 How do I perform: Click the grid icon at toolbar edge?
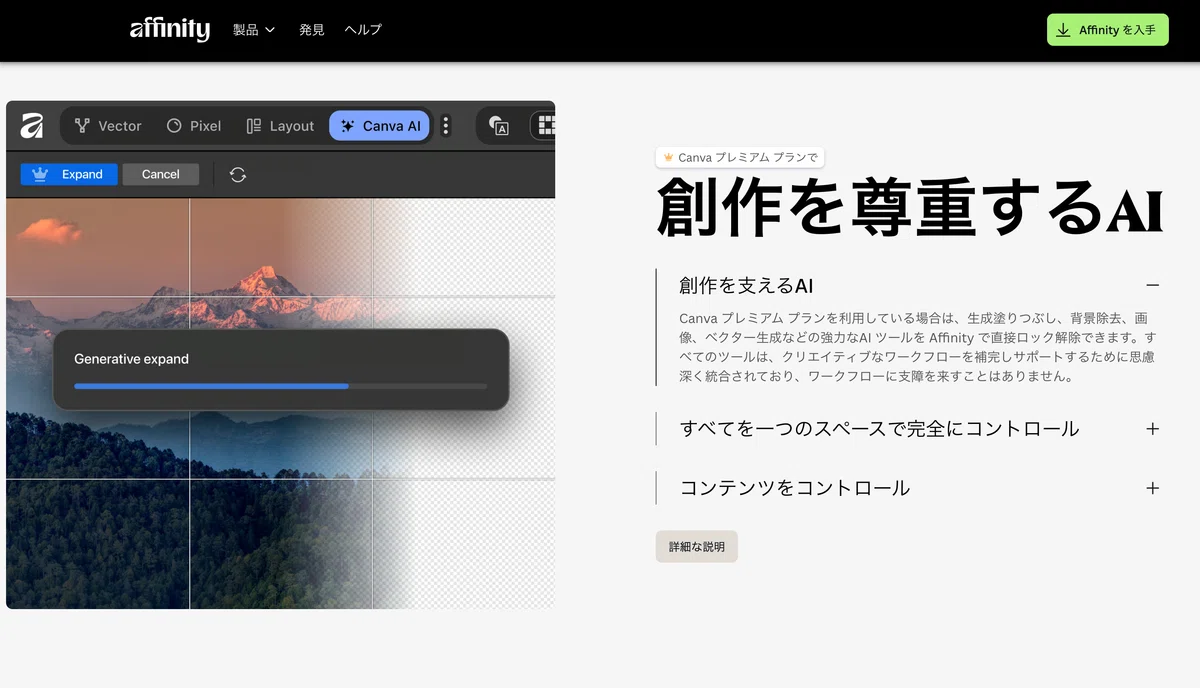(x=546, y=126)
